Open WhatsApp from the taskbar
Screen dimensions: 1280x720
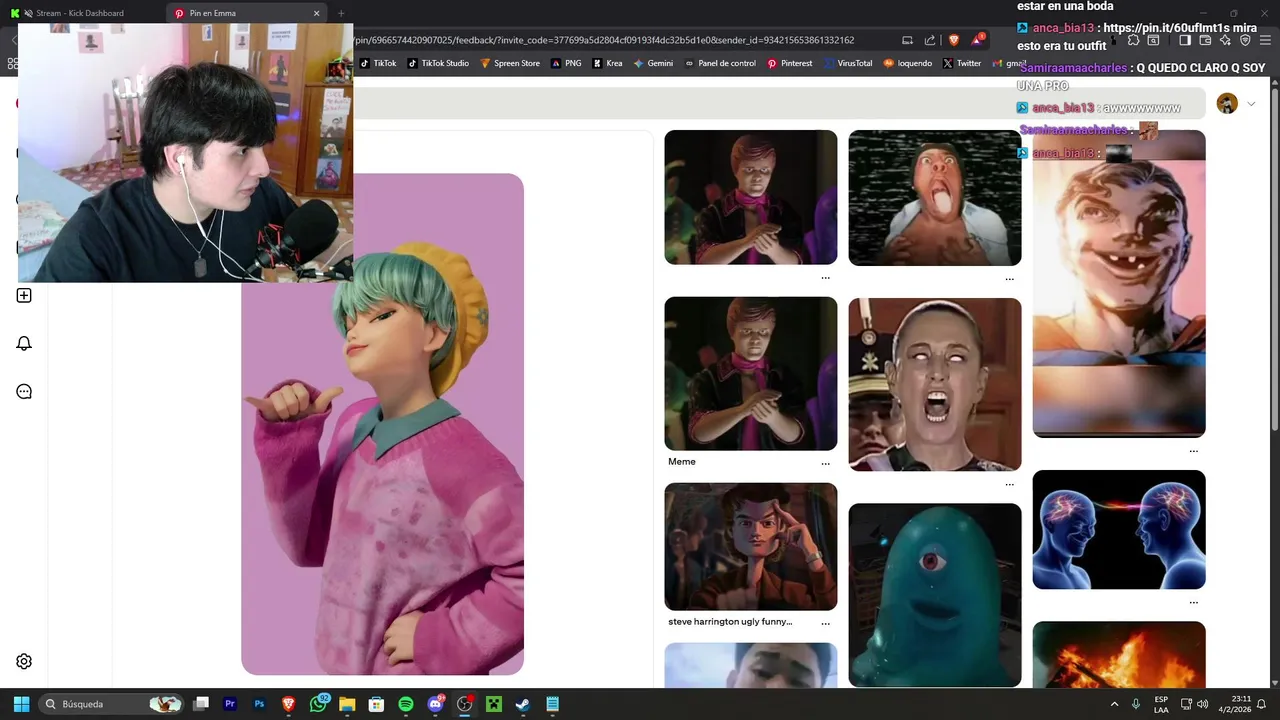click(319, 704)
